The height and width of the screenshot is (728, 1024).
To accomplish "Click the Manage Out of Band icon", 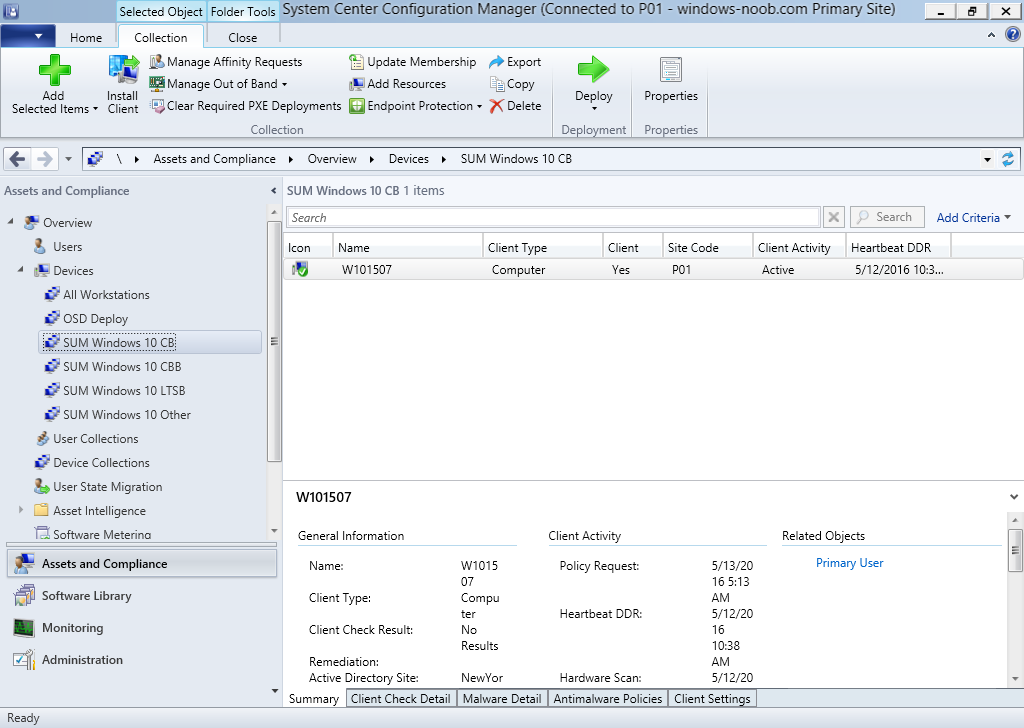I will pos(157,84).
